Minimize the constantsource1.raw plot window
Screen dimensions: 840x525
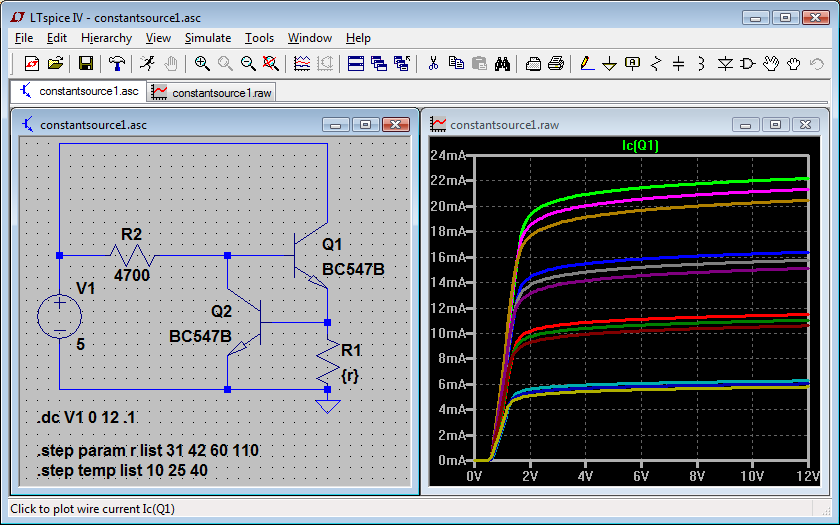point(746,124)
